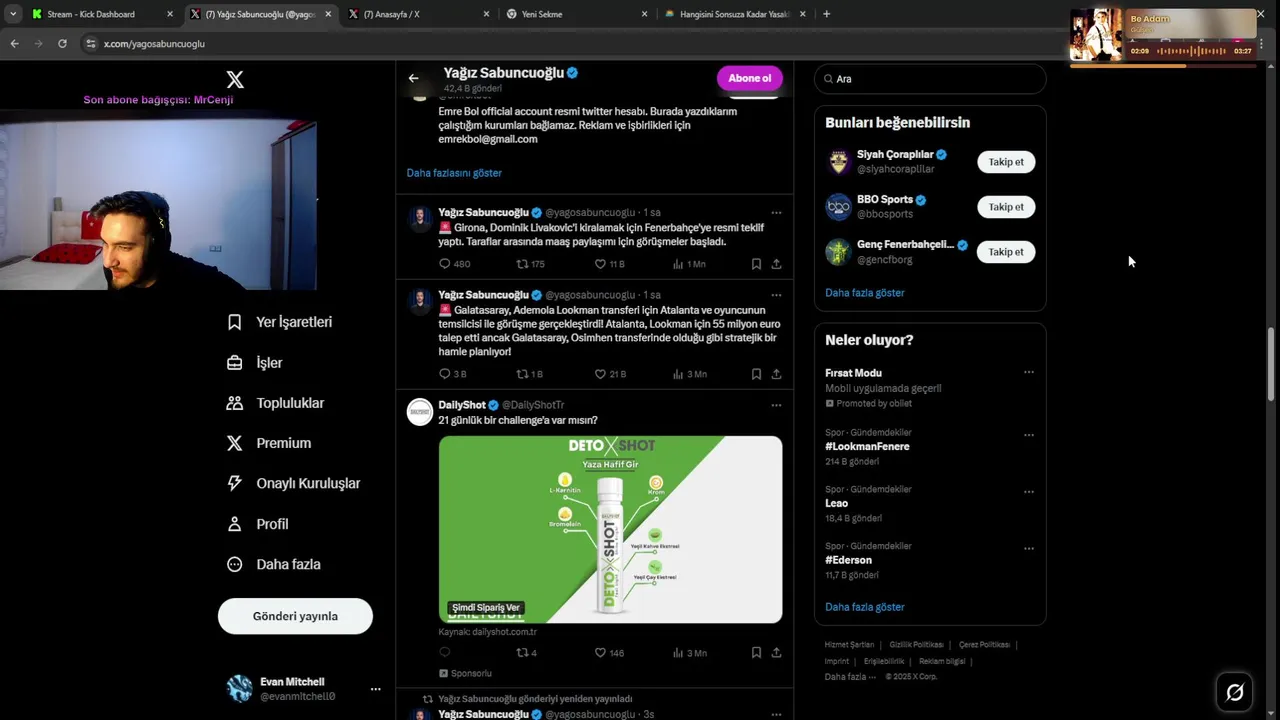Open more options on the Galatasaray Lookman post
Viewport: 1280px width, 720px height.
pyautogui.click(x=776, y=295)
